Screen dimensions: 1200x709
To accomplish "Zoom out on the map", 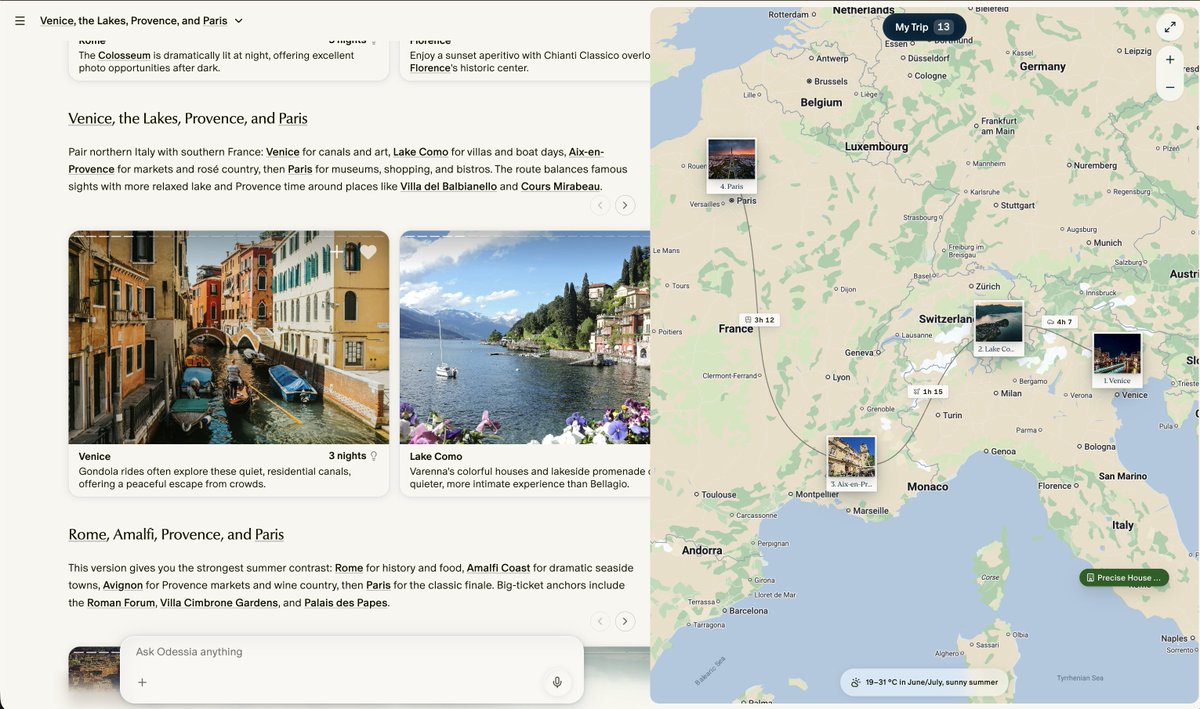I will coord(1170,88).
